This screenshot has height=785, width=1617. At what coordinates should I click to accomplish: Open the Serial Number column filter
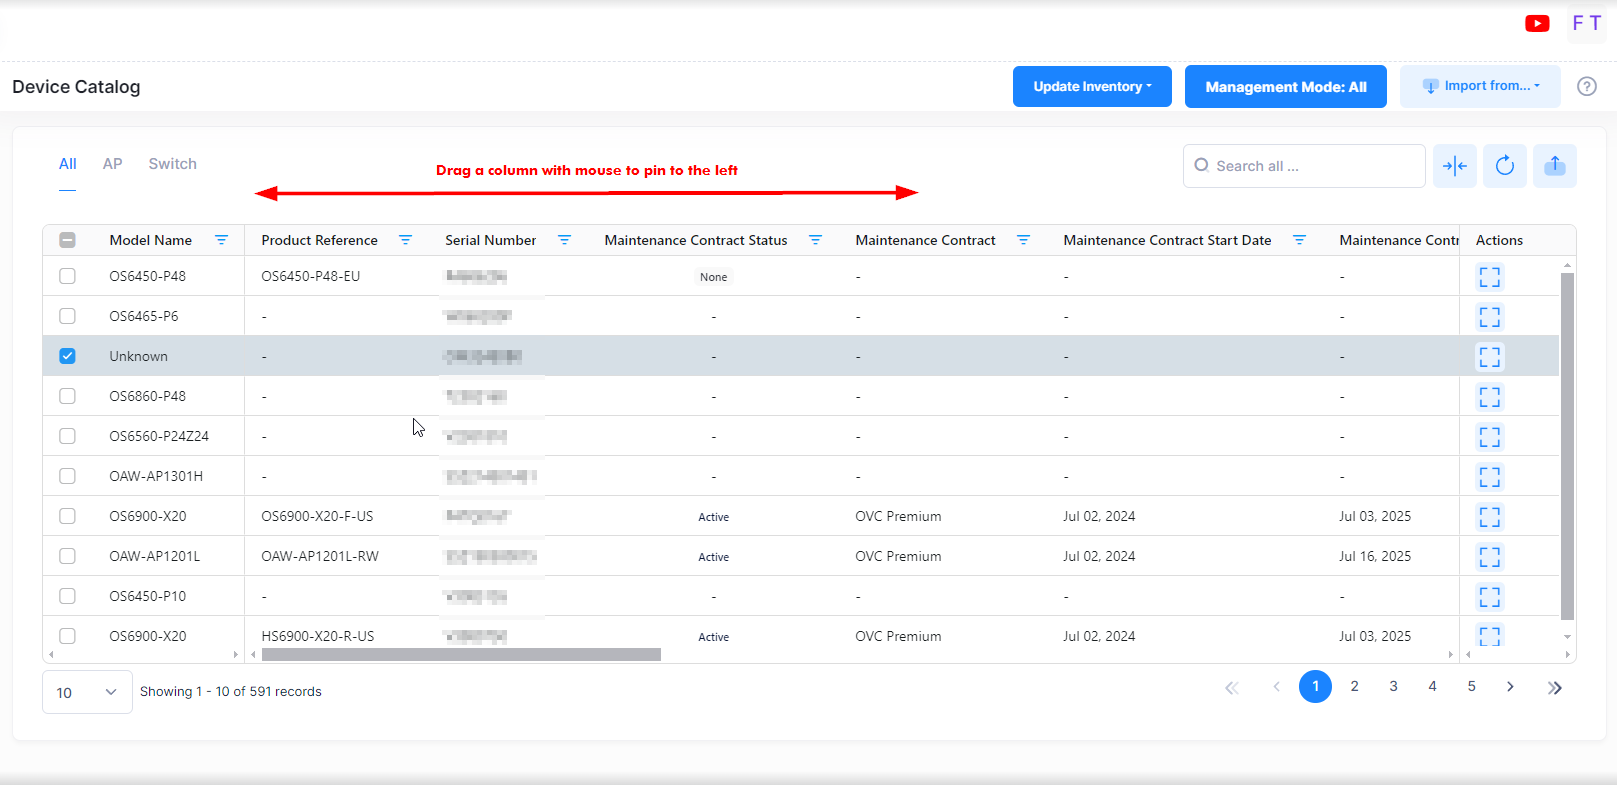564,240
